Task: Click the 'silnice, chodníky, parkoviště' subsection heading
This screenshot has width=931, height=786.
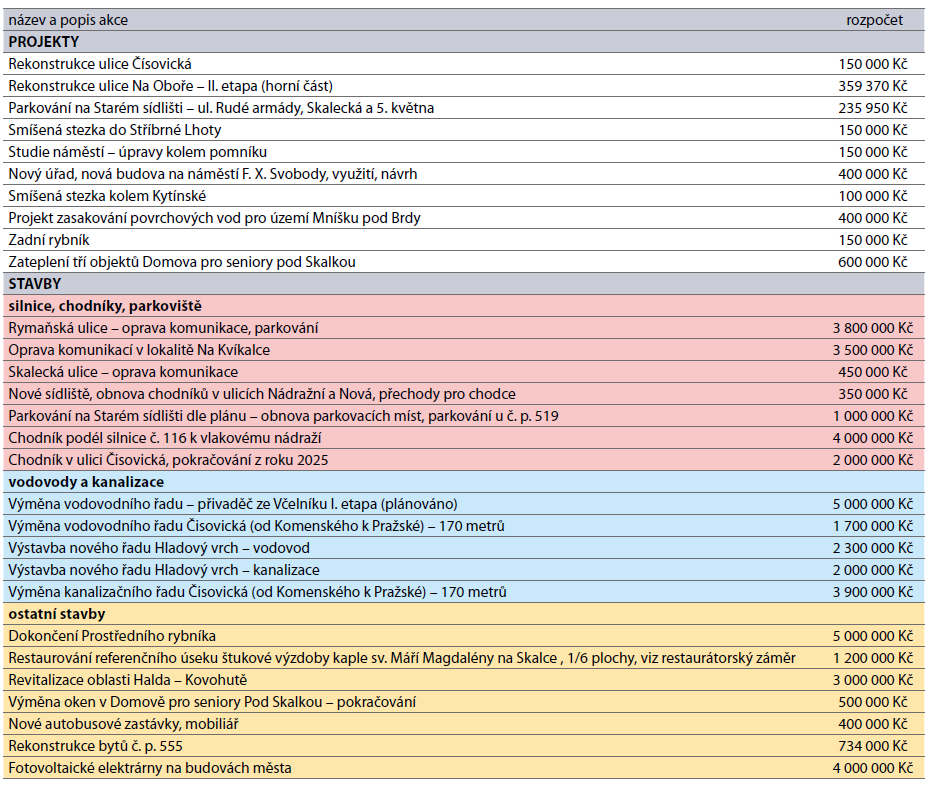Action: pos(105,306)
